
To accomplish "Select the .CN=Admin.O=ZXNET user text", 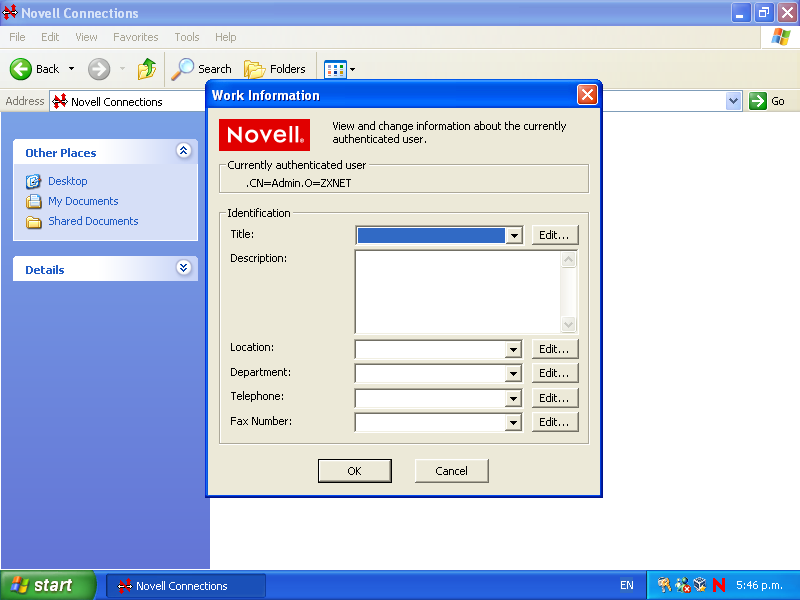I will tap(298, 183).
